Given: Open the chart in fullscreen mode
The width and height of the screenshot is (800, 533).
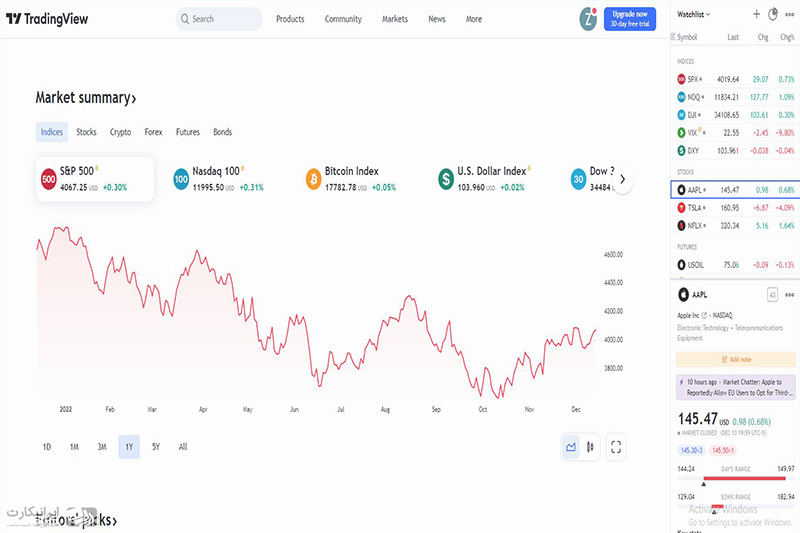Looking at the screenshot, I should point(616,447).
